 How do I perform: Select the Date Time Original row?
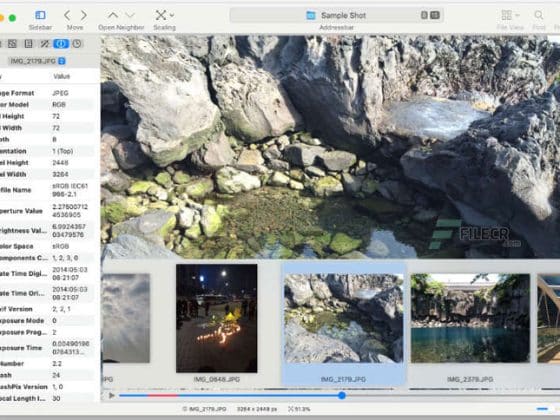coord(46,293)
